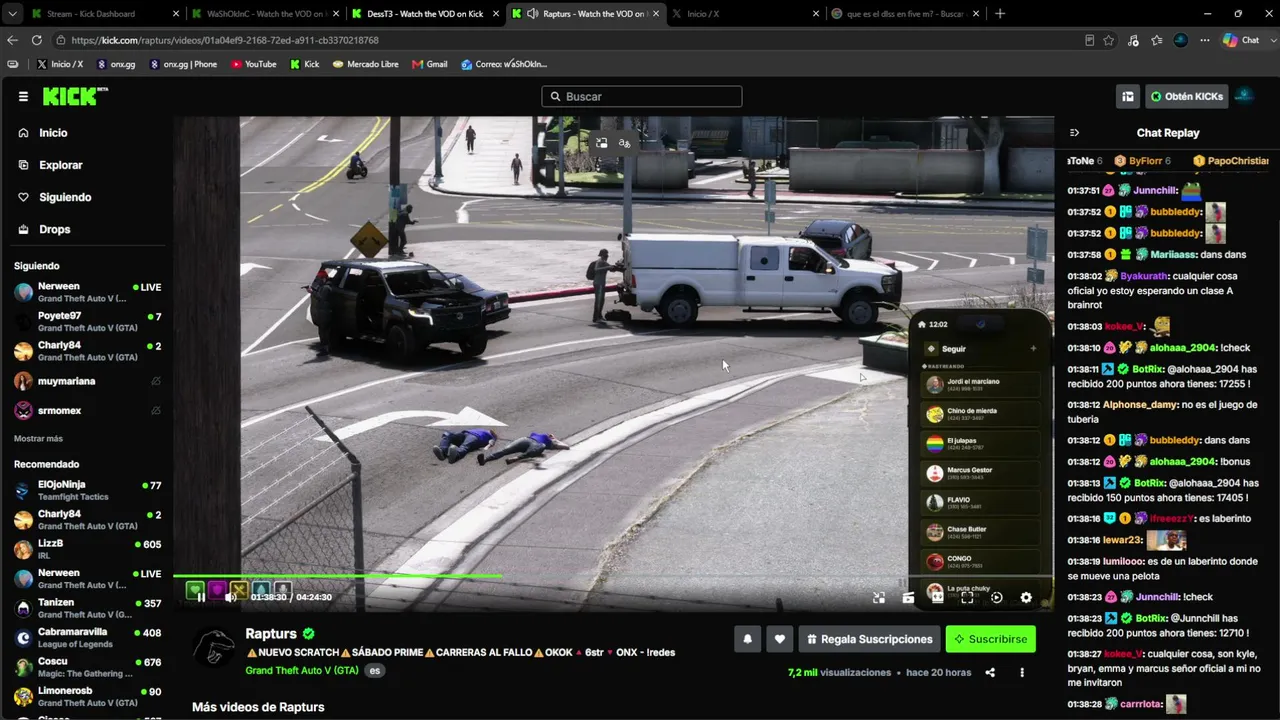Open browser settings and more menu

[x=1205, y=40]
